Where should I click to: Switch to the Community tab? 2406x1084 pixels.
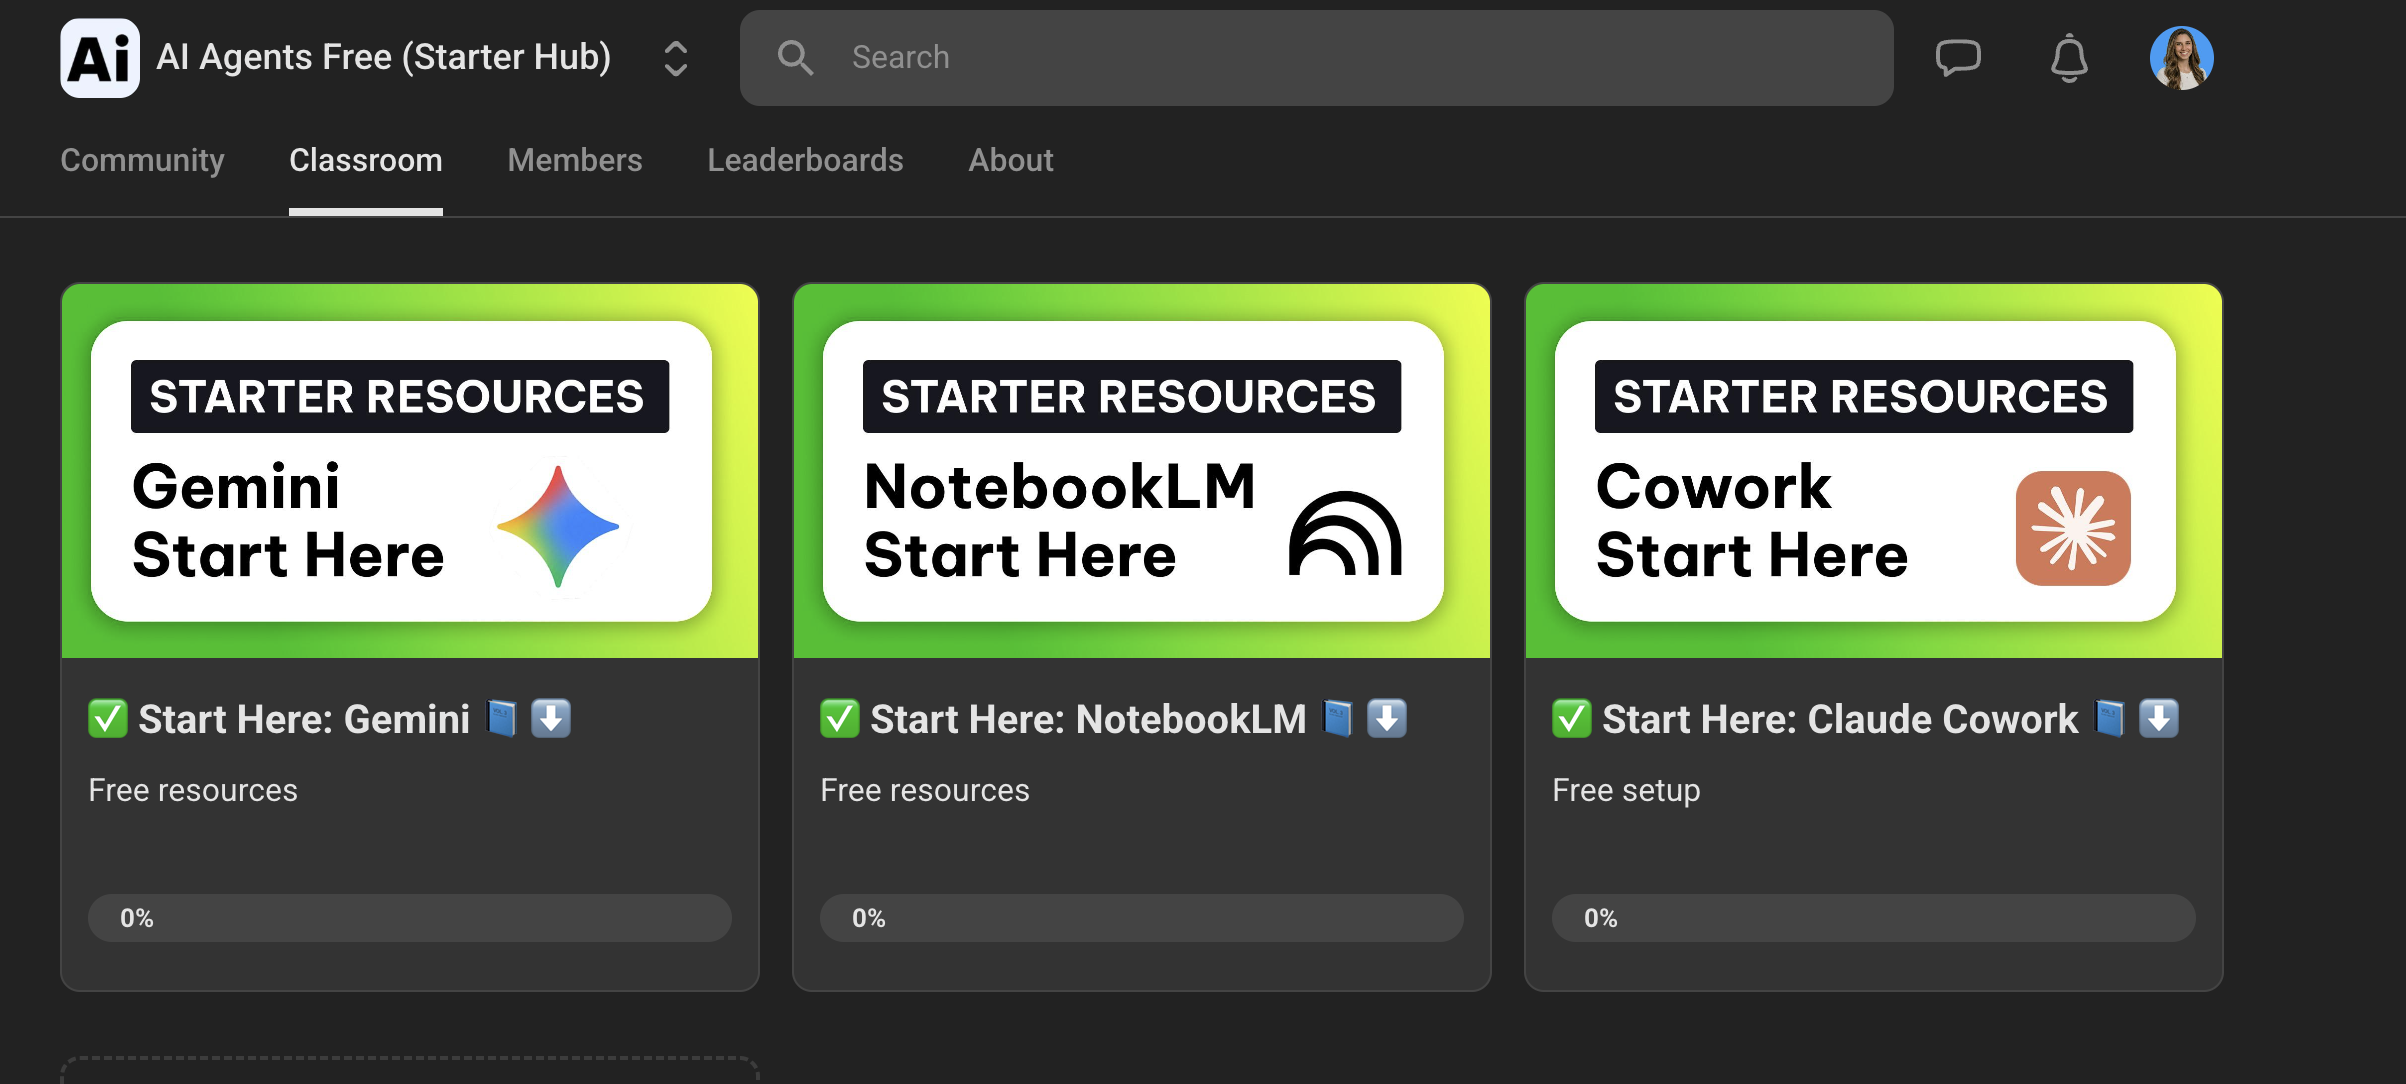pyautogui.click(x=142, y=160)
